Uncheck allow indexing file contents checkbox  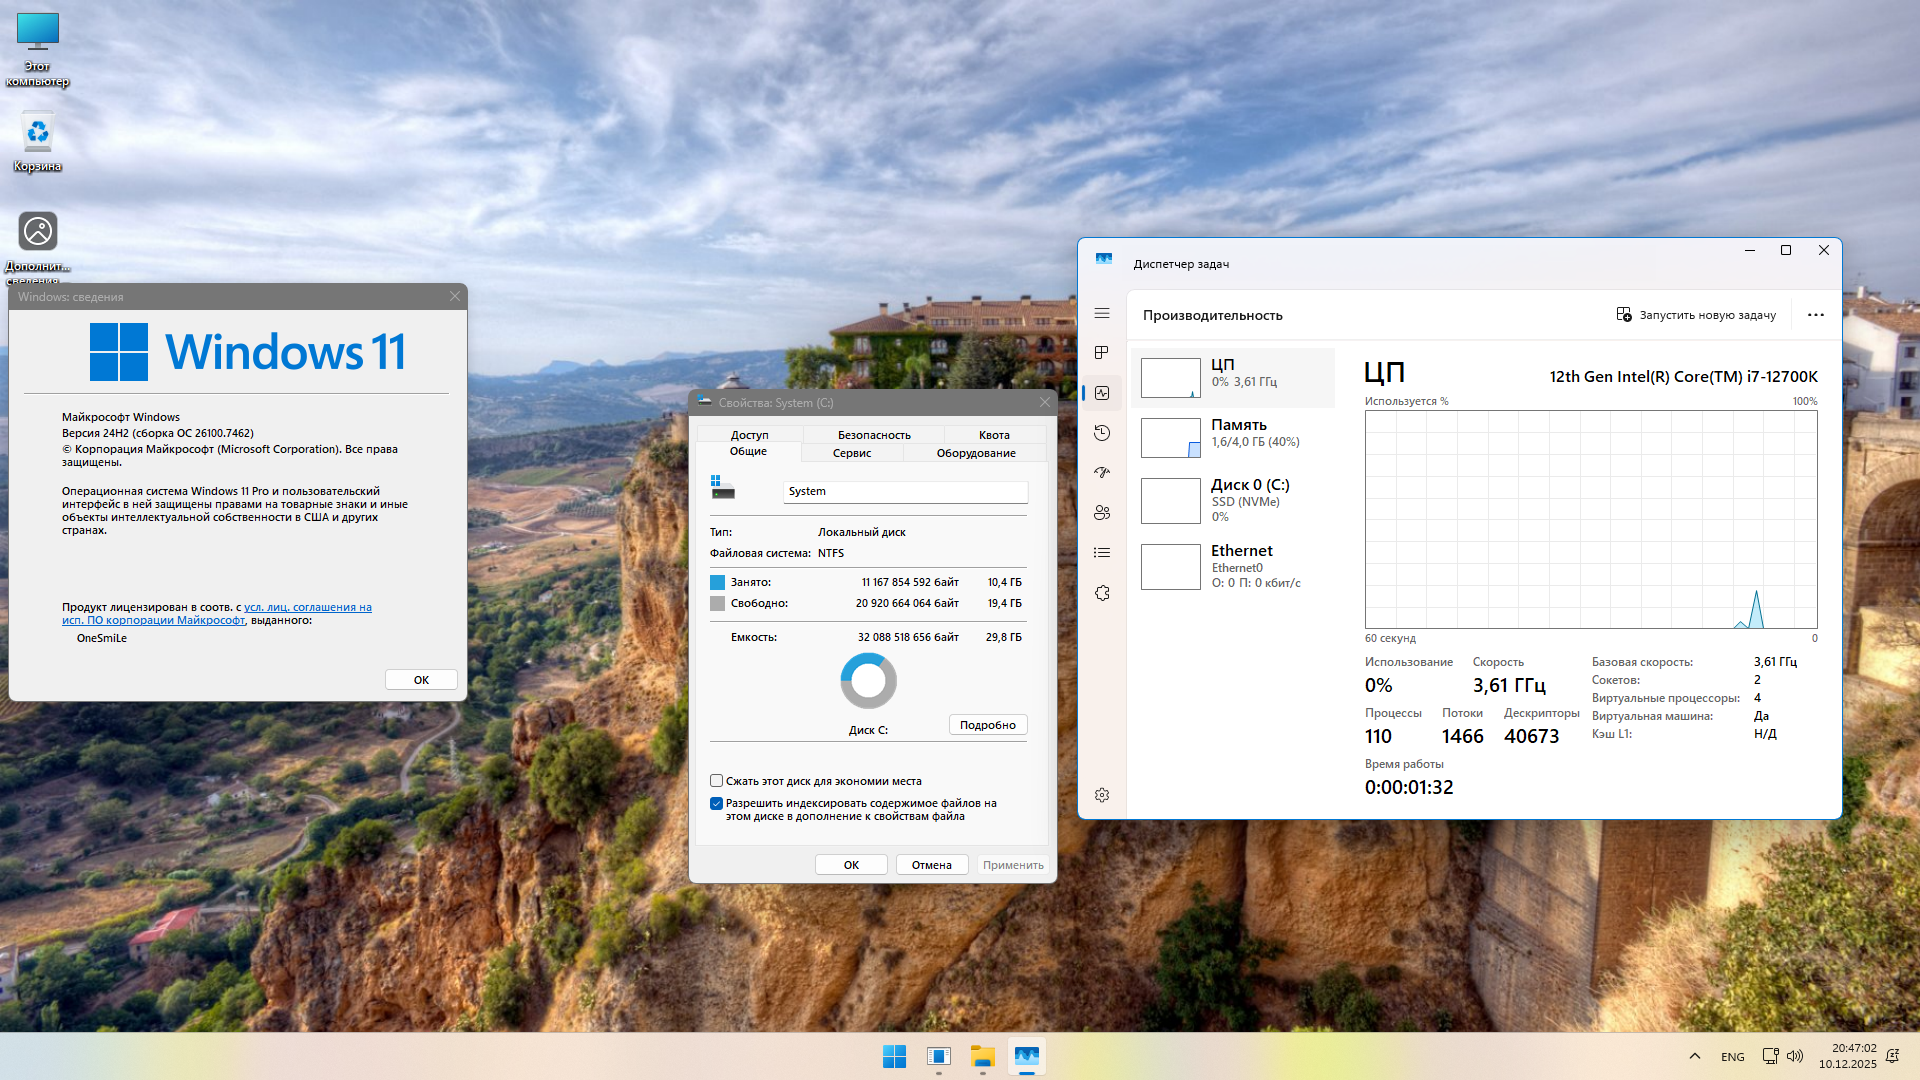coord(717,803)
